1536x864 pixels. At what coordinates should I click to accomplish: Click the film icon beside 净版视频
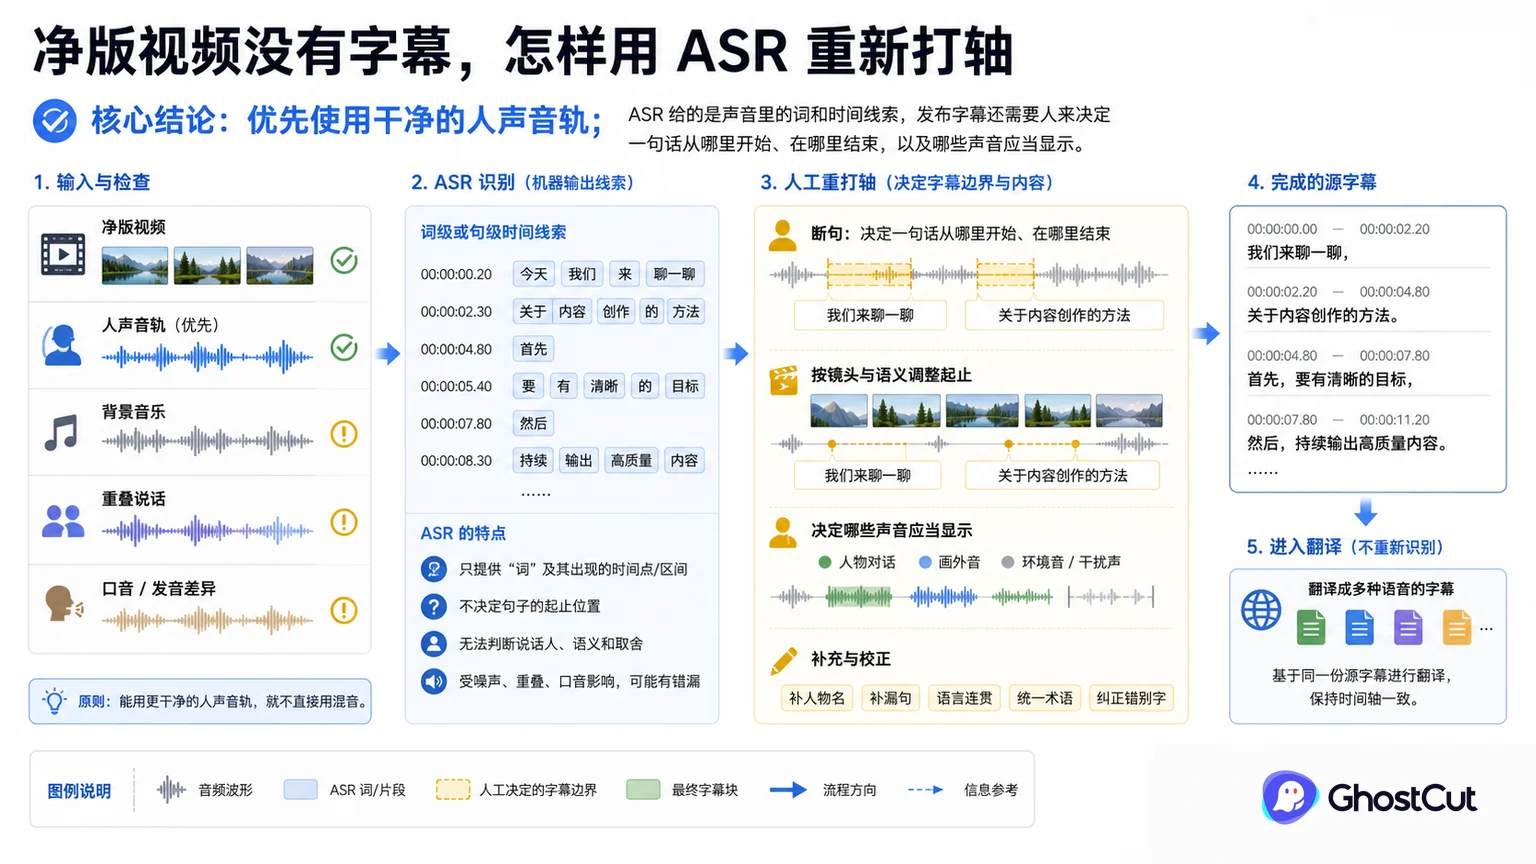tap(63, 254)
